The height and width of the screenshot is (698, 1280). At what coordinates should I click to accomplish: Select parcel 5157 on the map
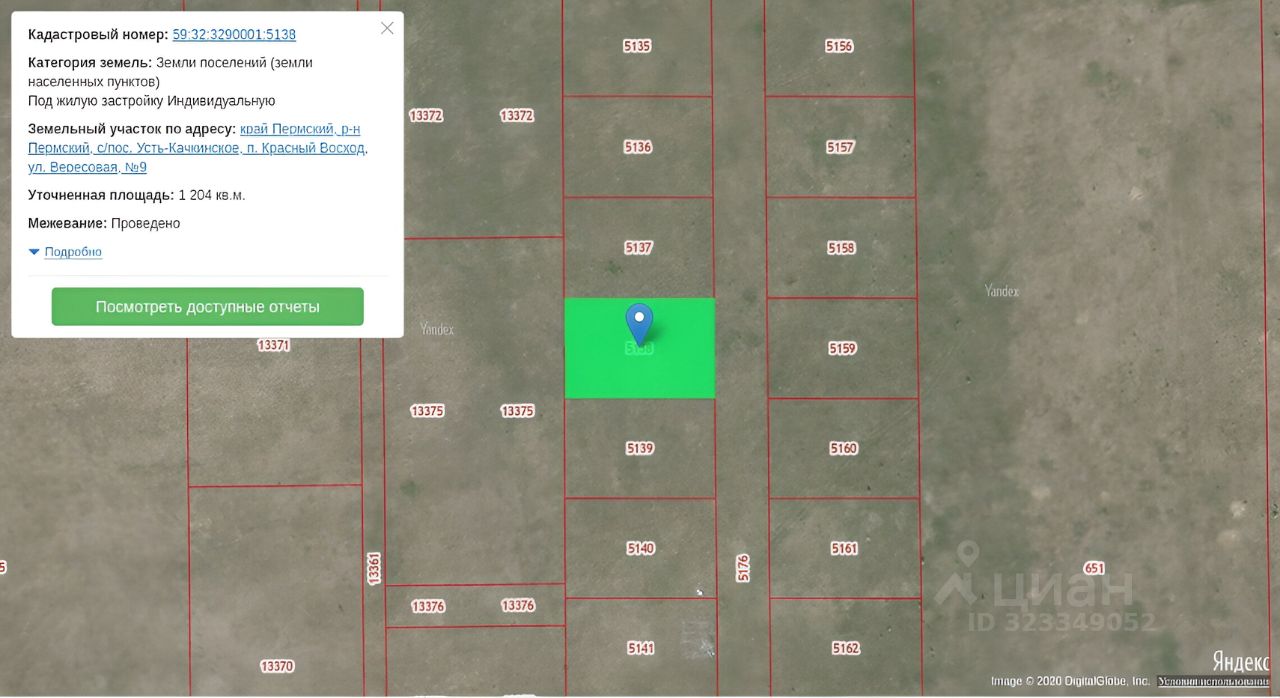point(840,147)
